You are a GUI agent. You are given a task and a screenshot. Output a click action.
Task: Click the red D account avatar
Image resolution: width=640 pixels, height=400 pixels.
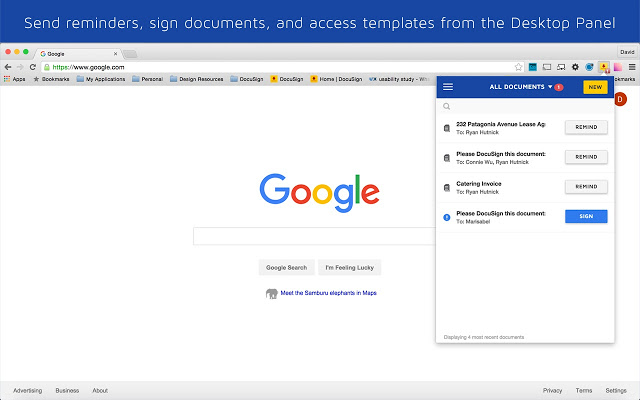(620, 99)
